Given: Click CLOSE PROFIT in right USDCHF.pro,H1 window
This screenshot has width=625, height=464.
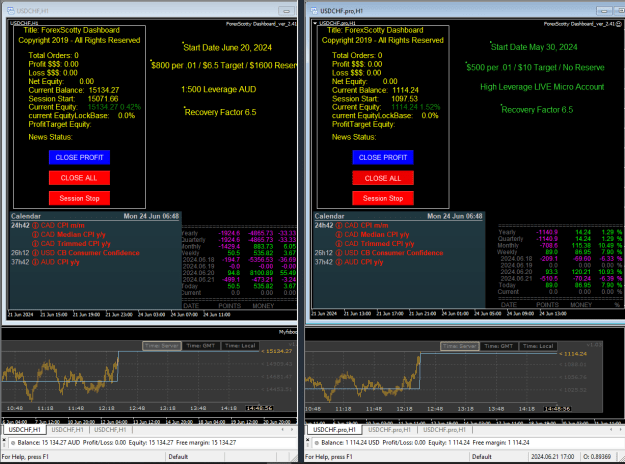Looking at the screenshot, I should 383,157.
